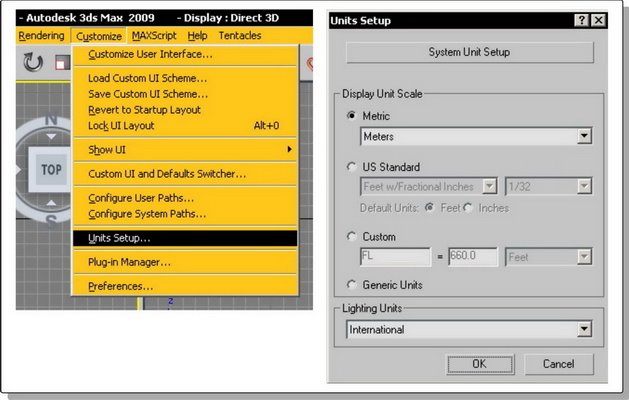Select the Metric radio button
Image resolution: width=629 pixels, height=400 pixels.
[x=351, y=116]
